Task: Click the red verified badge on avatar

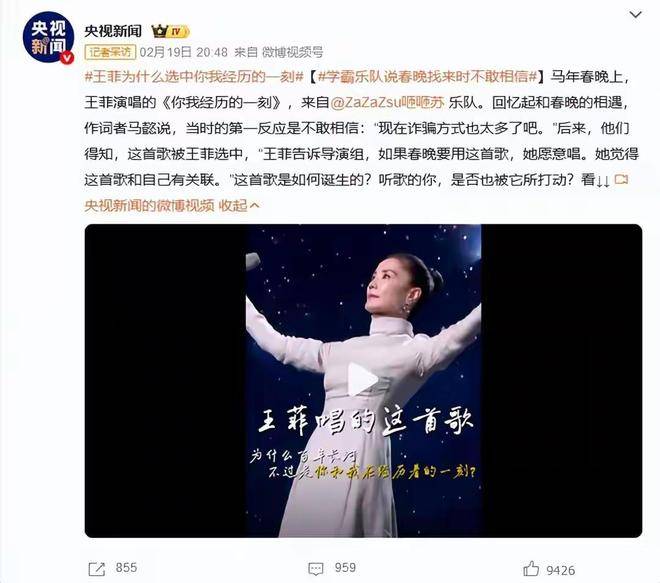Action: [x=67, y=58]
